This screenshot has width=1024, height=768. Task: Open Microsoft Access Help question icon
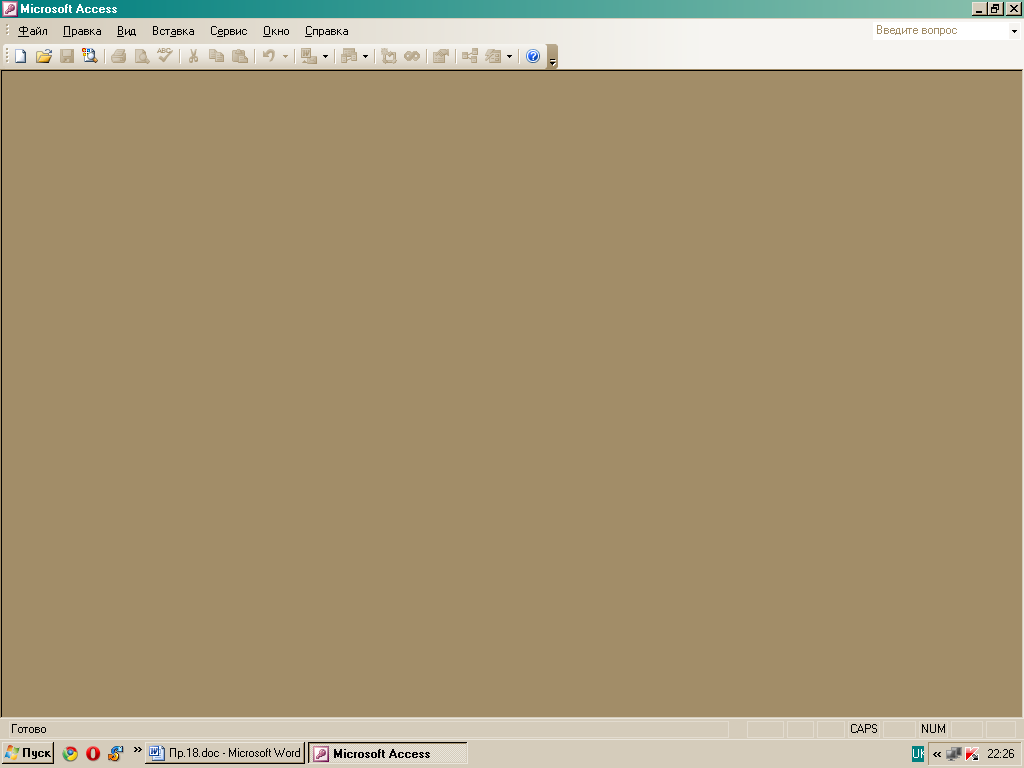(533, 56)
